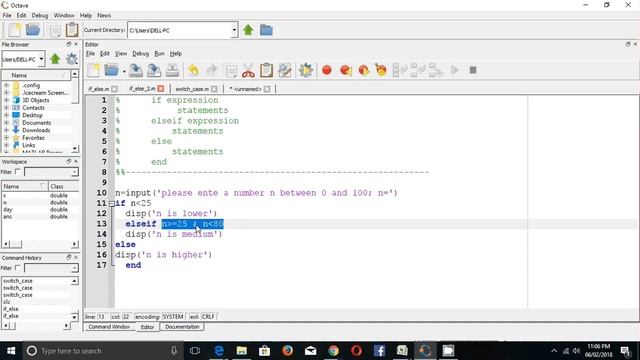Click the Save As icon in the editor
The width and height of the screenshot is (640, 360).
pos(154,70)
